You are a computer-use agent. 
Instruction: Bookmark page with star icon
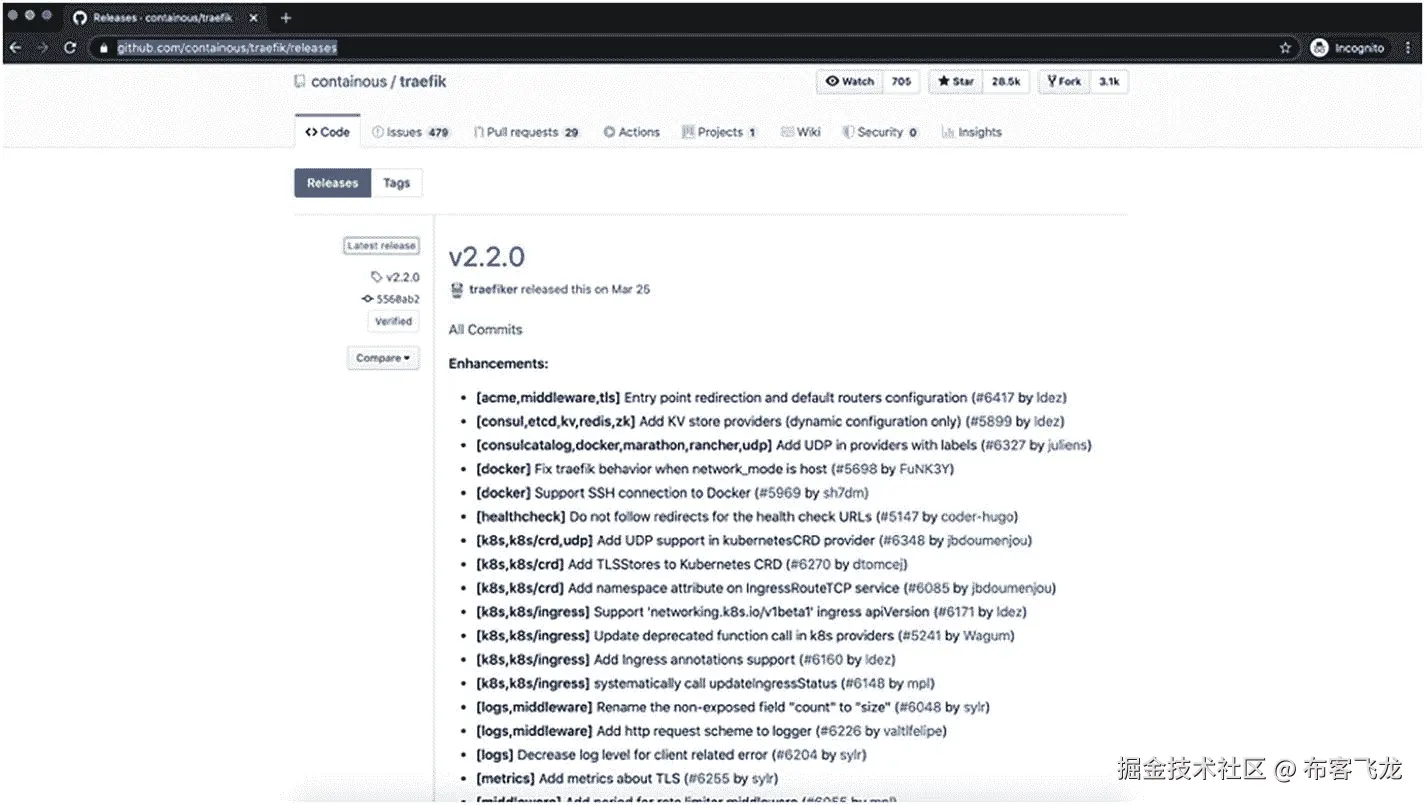click(1285, 47)
